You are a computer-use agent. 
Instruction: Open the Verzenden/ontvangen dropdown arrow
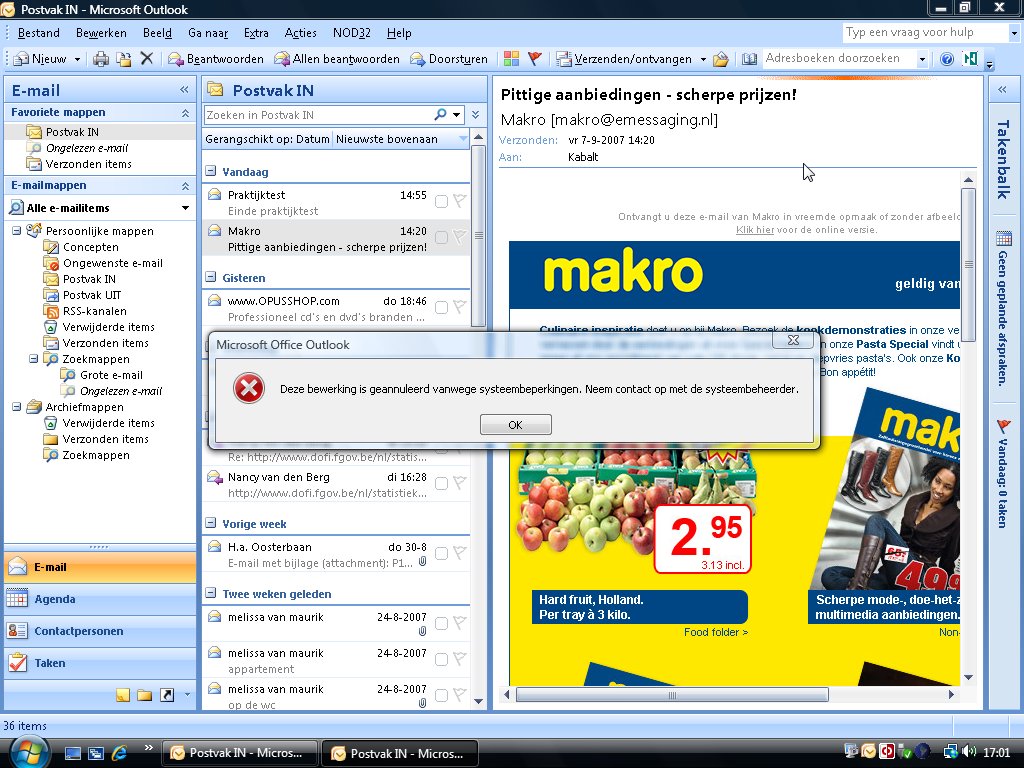(703, 59)
